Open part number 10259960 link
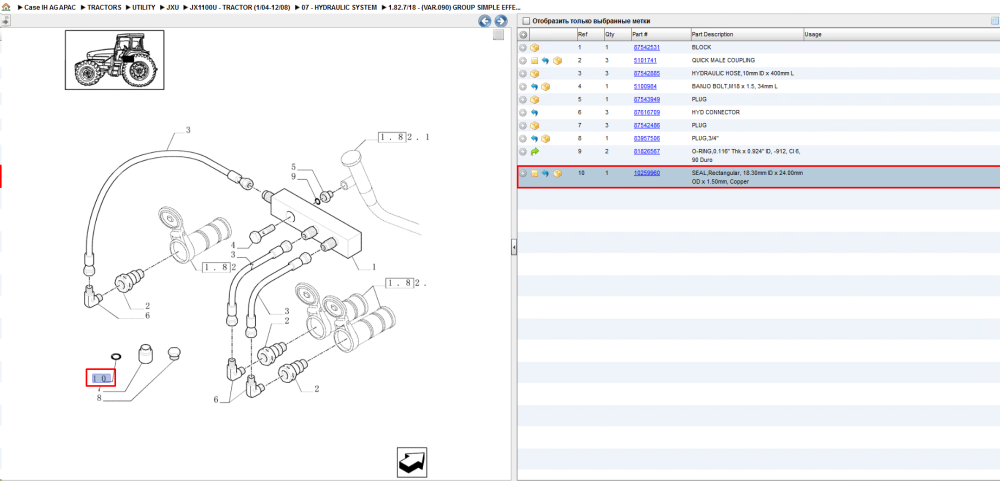Viewport: 1000px width, 481px height. [x=646, y=173]
